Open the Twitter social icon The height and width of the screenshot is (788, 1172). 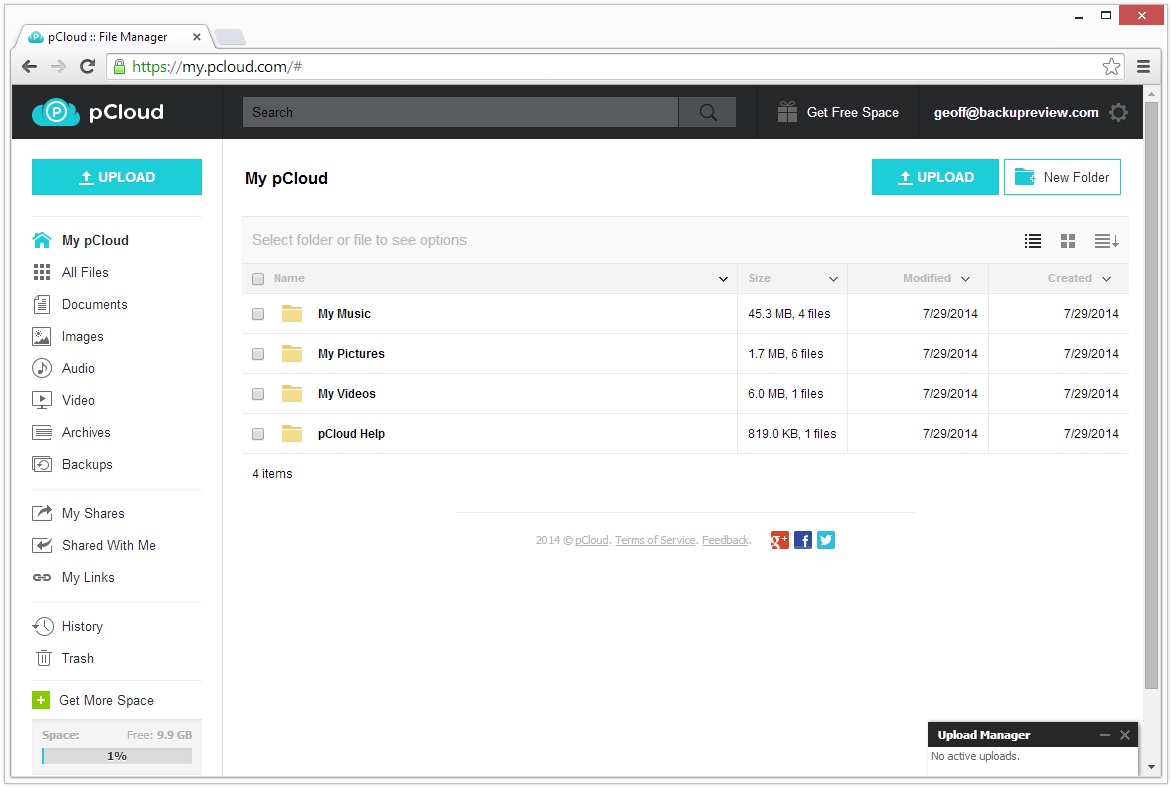click(x=826, y=540)
